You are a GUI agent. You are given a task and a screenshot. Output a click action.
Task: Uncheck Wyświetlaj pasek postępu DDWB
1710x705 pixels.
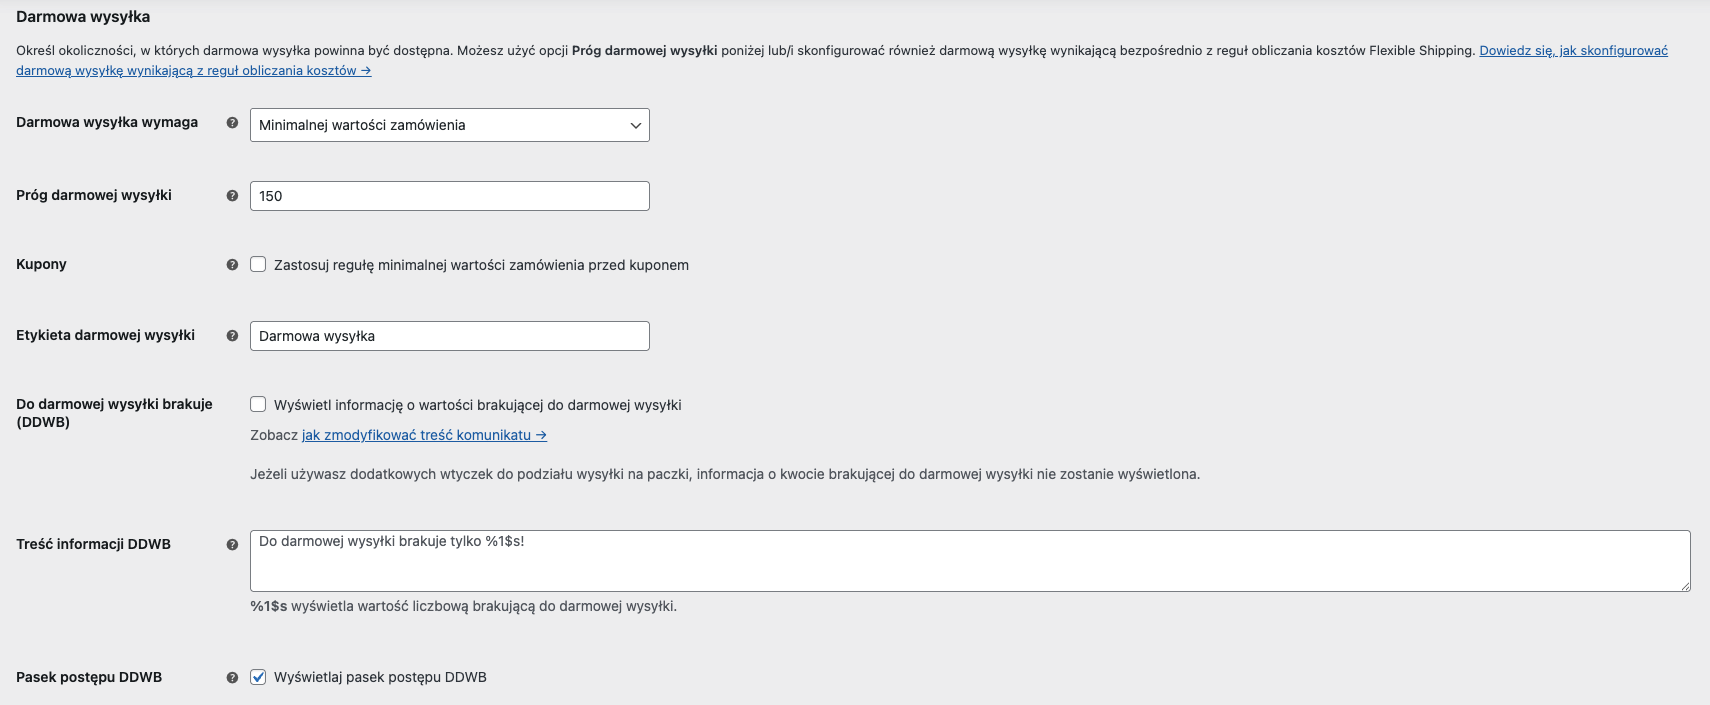point(258,677)
